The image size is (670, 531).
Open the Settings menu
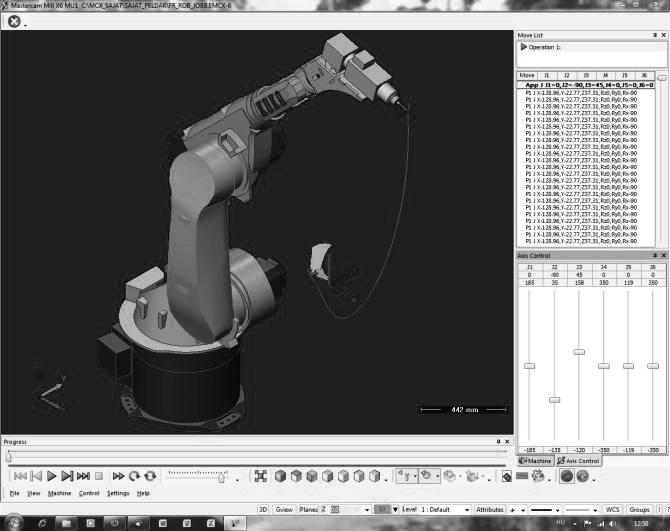tap(118, 493)
